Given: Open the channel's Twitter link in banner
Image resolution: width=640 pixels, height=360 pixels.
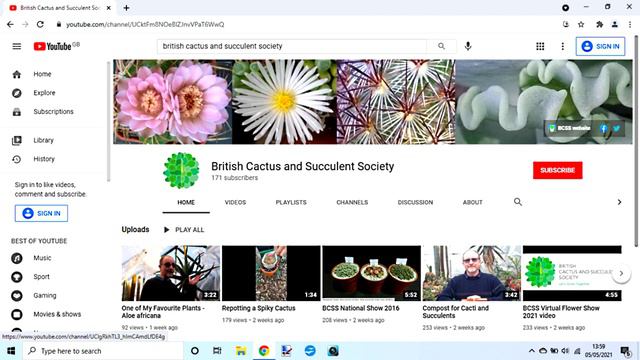Looking at the screenshot, I should coord(616,129).
